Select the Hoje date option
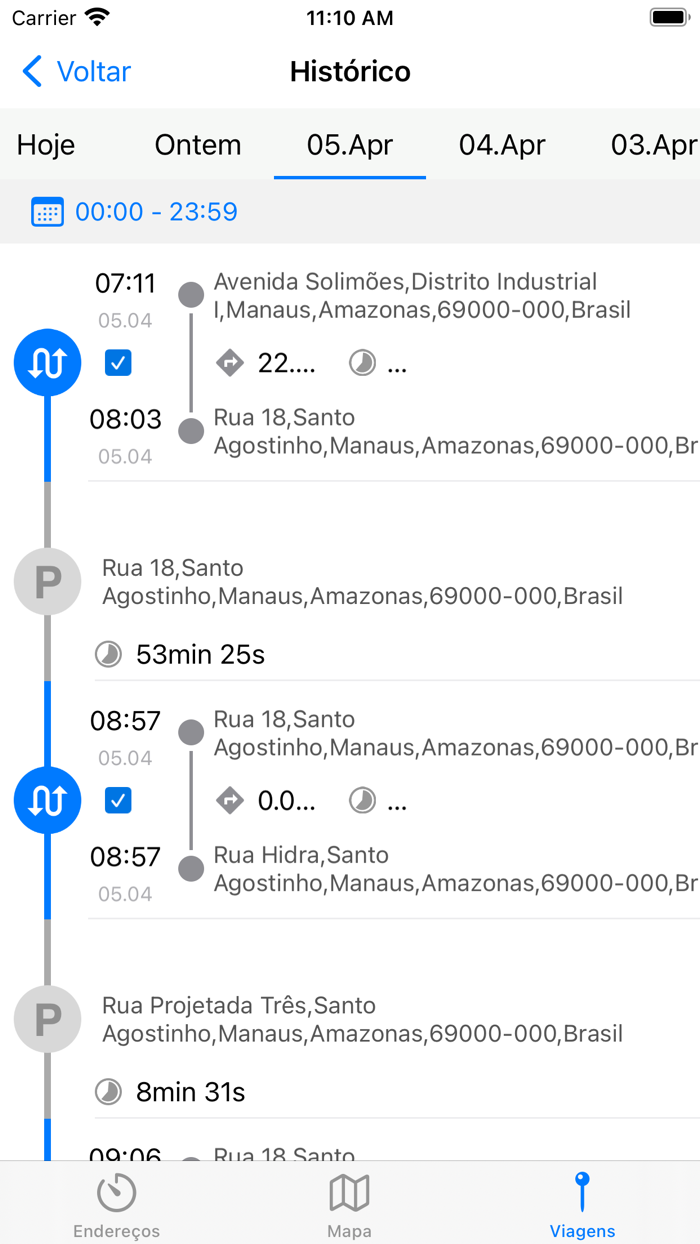The width and height of the screenshot is (700, 1244). (45, 145)
